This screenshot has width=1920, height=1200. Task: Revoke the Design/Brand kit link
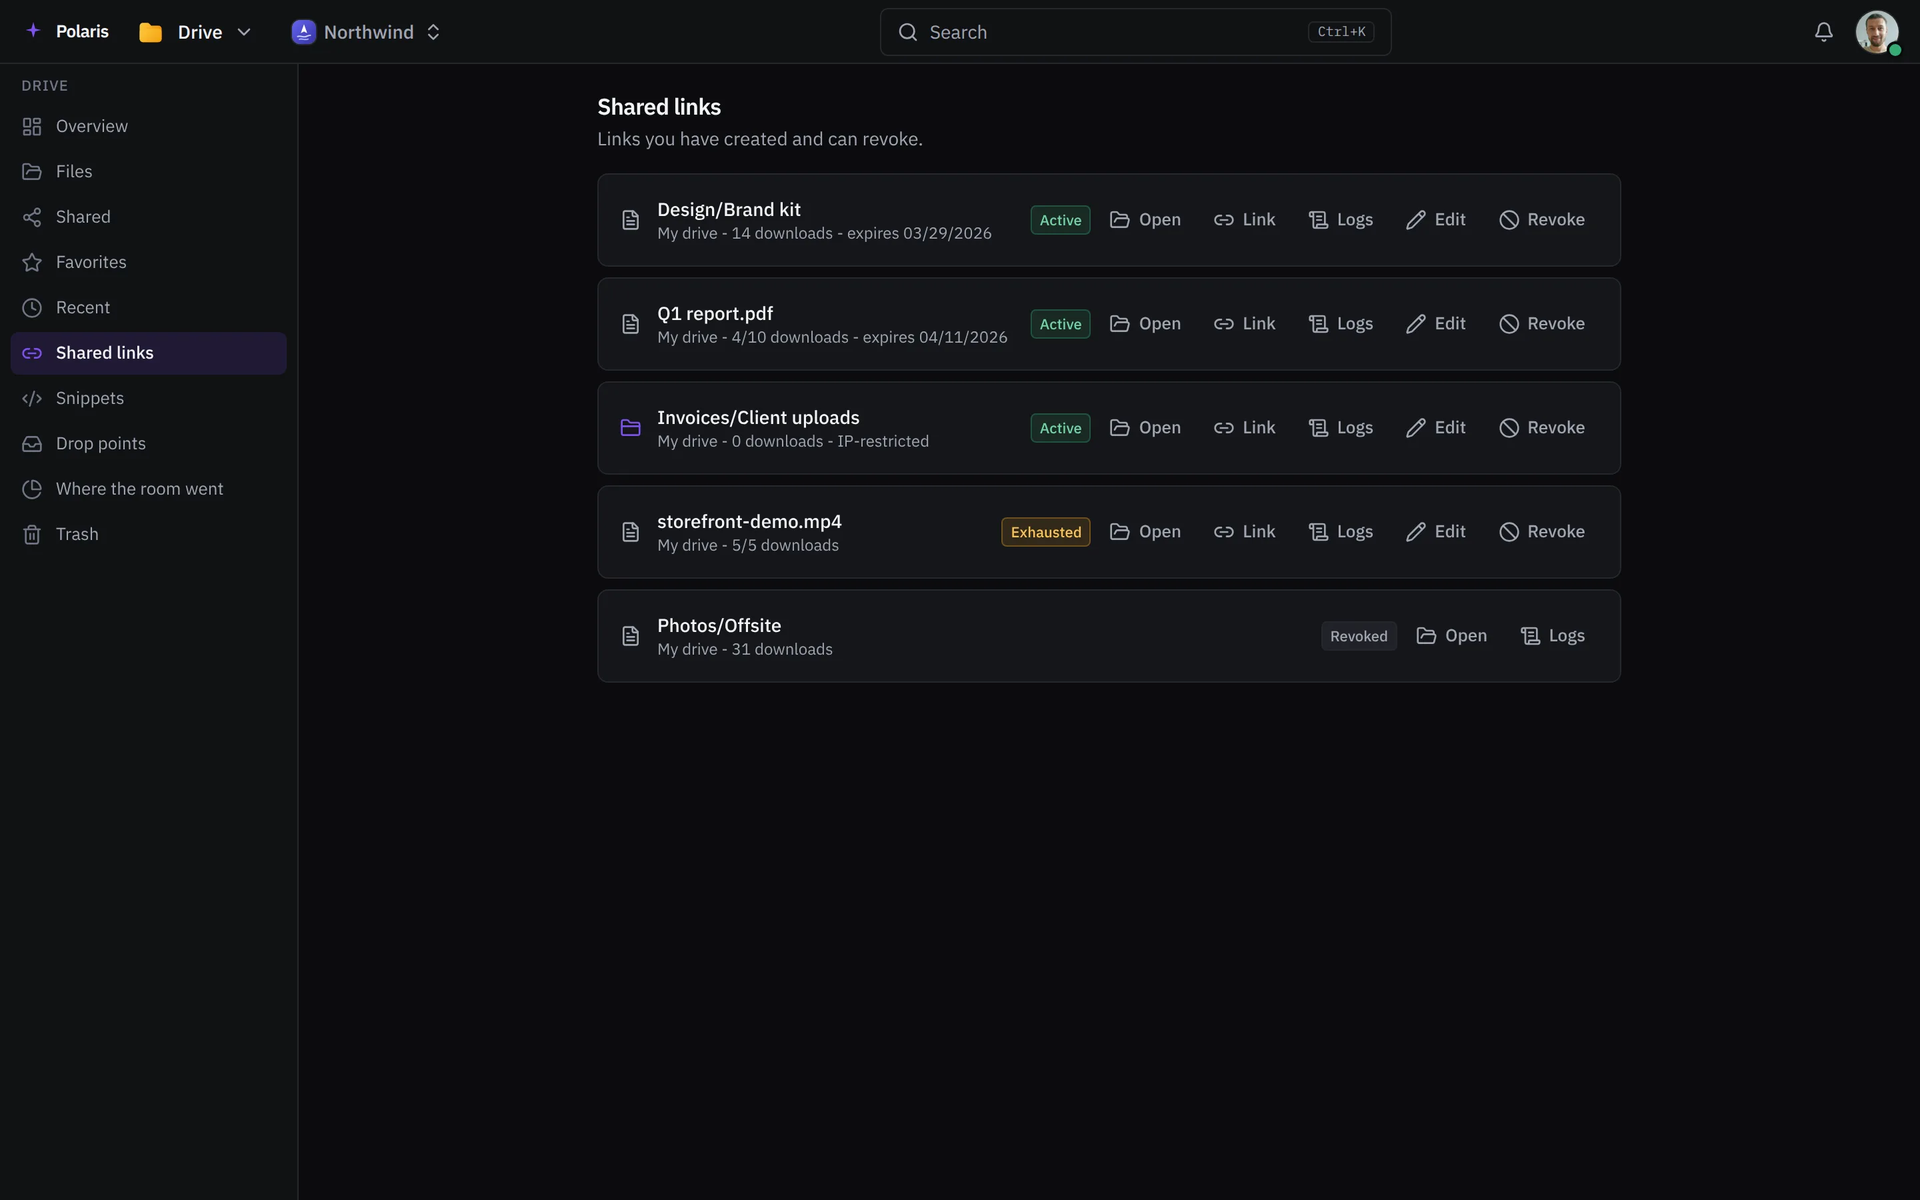(x=1541, y=220)
